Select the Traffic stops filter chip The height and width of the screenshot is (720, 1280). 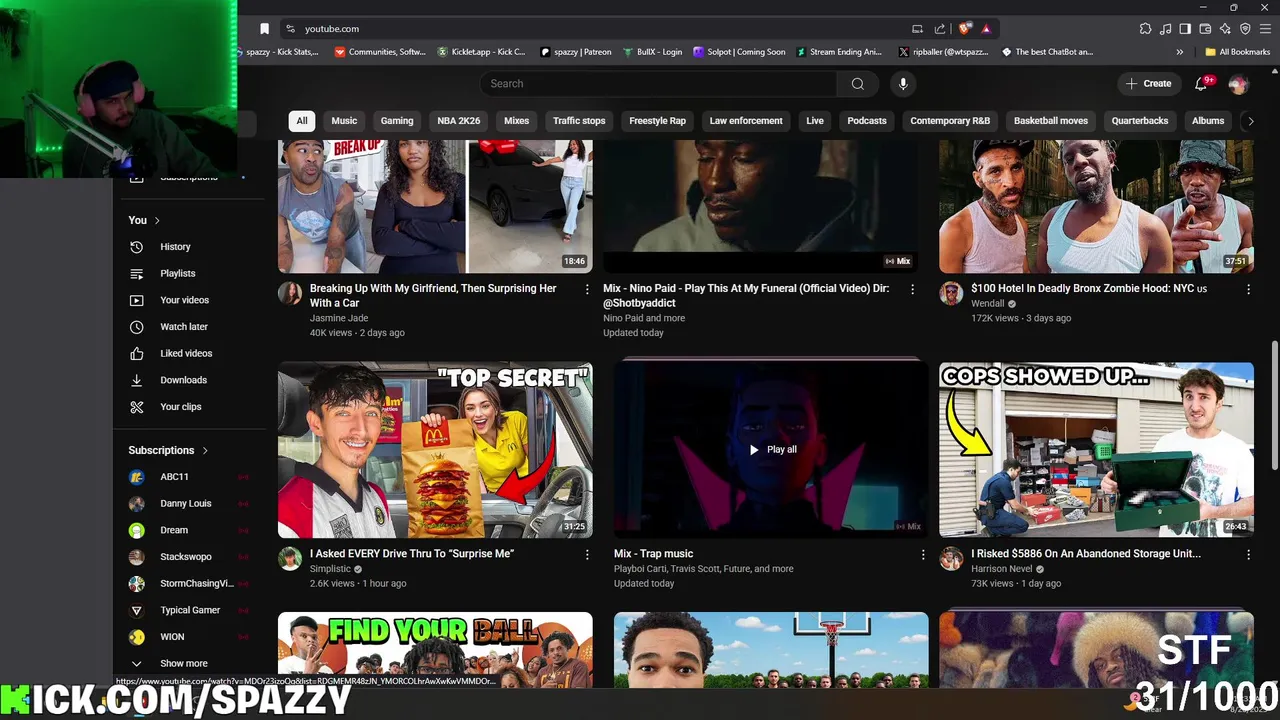pos(579,121)
